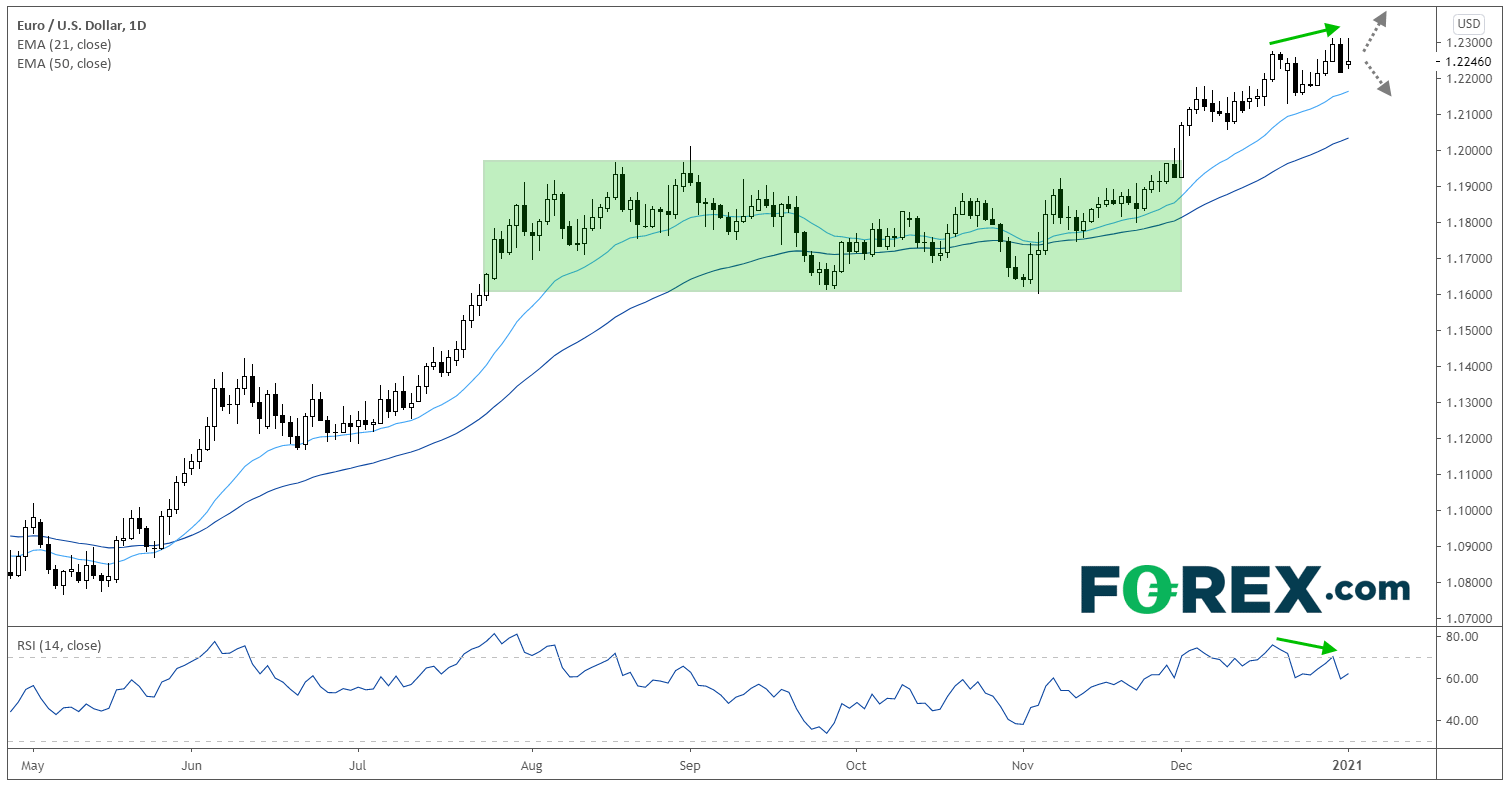
Task: Click the 1.10000 price axis label
Action: point(1469,510)
